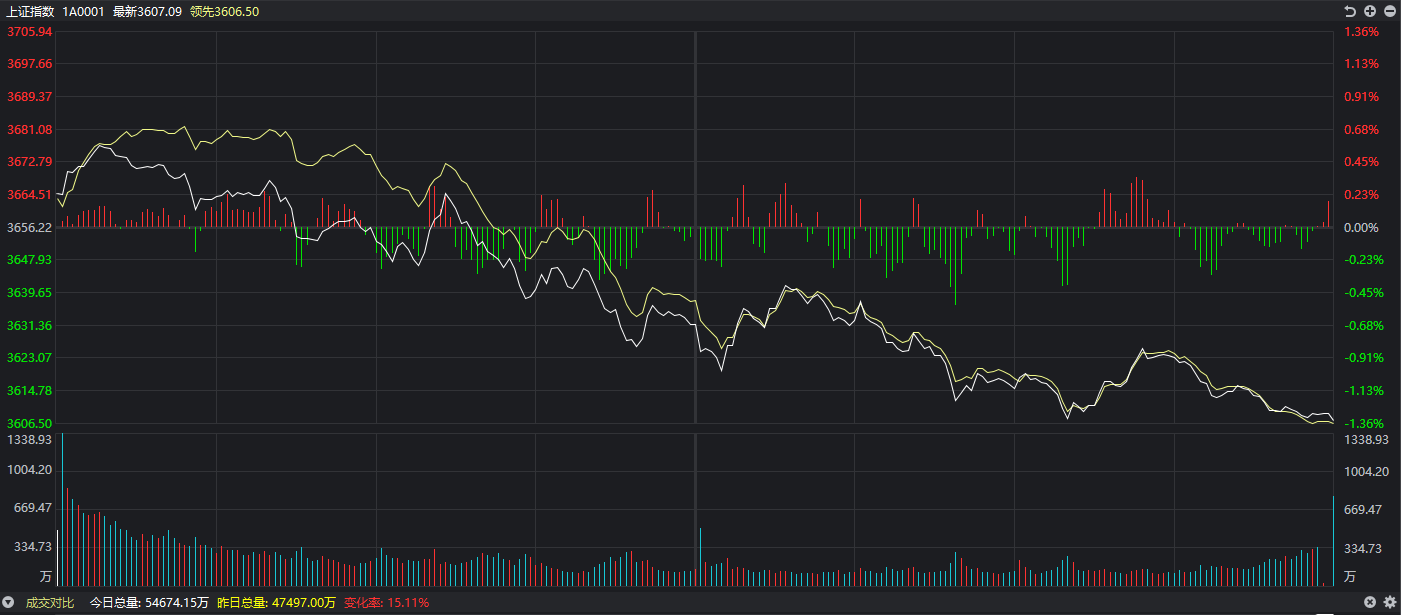Click the 1338.93 volume label on the left axis
Viewport: 1401px width, 615px height.
click(x=30, y=439)
